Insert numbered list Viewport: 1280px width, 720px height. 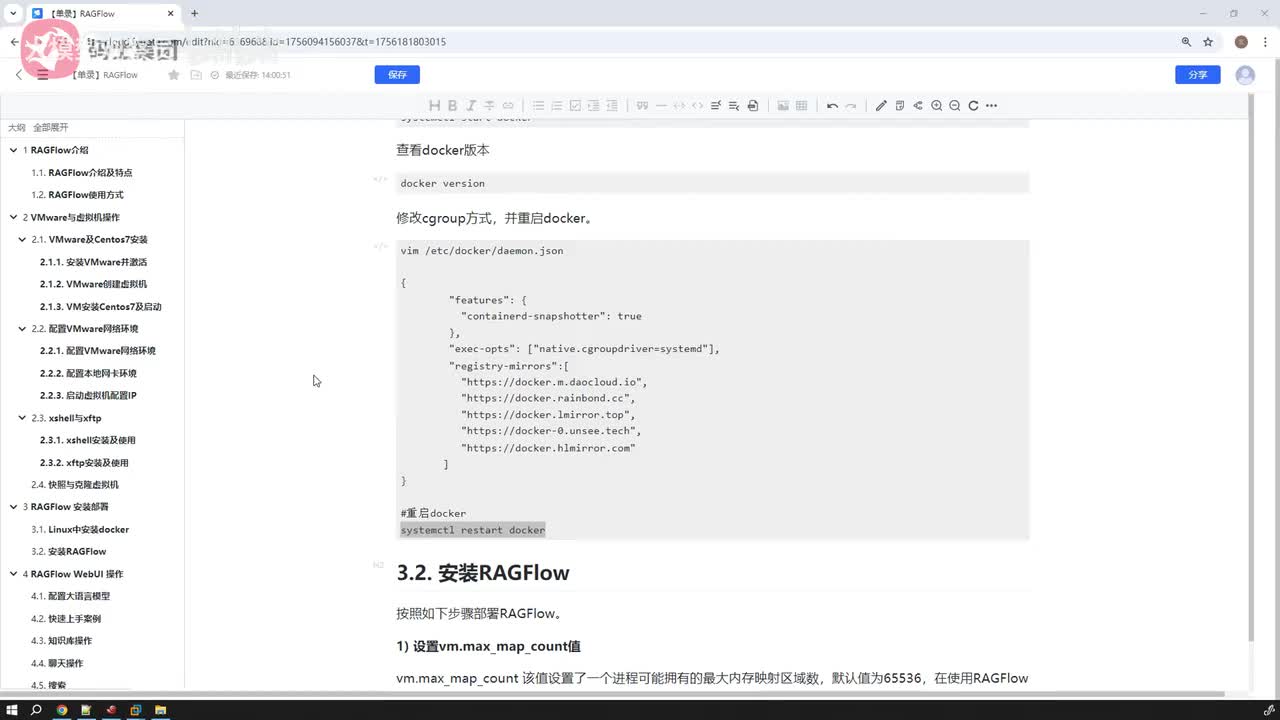[557, 106]
